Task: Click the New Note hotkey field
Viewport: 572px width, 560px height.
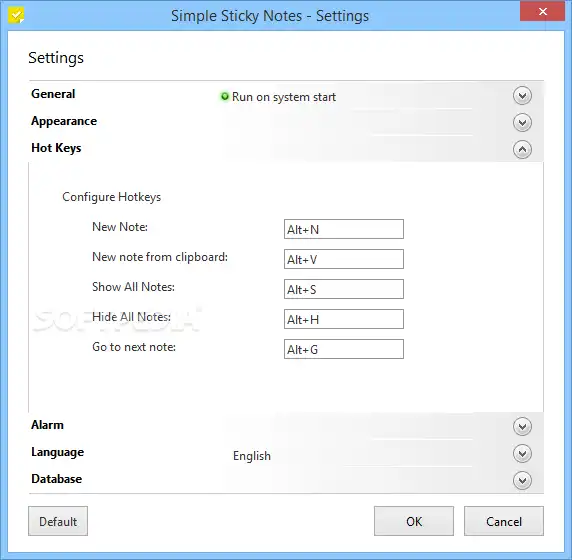Action: pyautogui.click(x=344, y=229)
